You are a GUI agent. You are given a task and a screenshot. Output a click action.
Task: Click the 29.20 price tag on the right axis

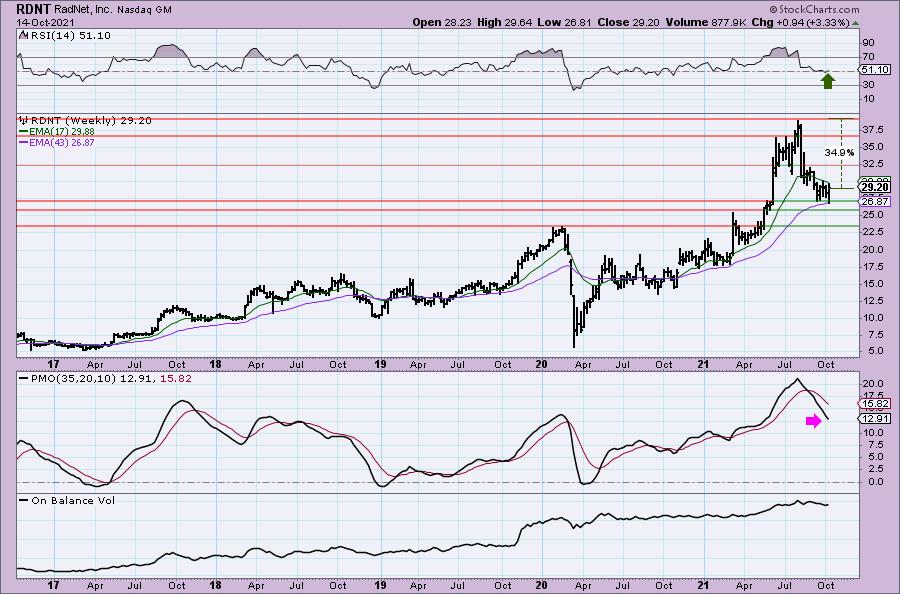(x=875, y=187)
